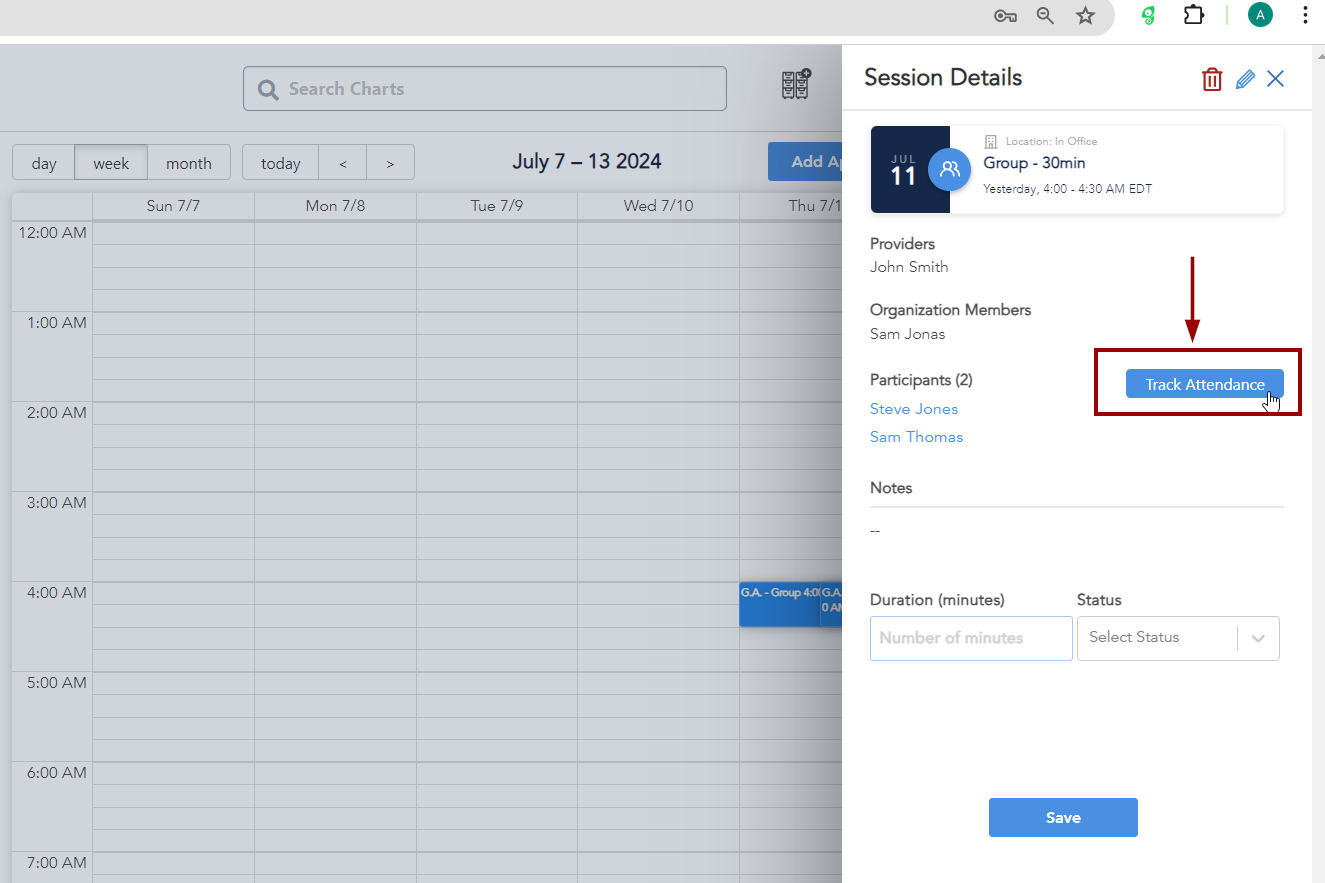Jump to today in the calendar
Image resolution: width=1325 pixels, height=883 pixels.
click(x=280, y=163)
